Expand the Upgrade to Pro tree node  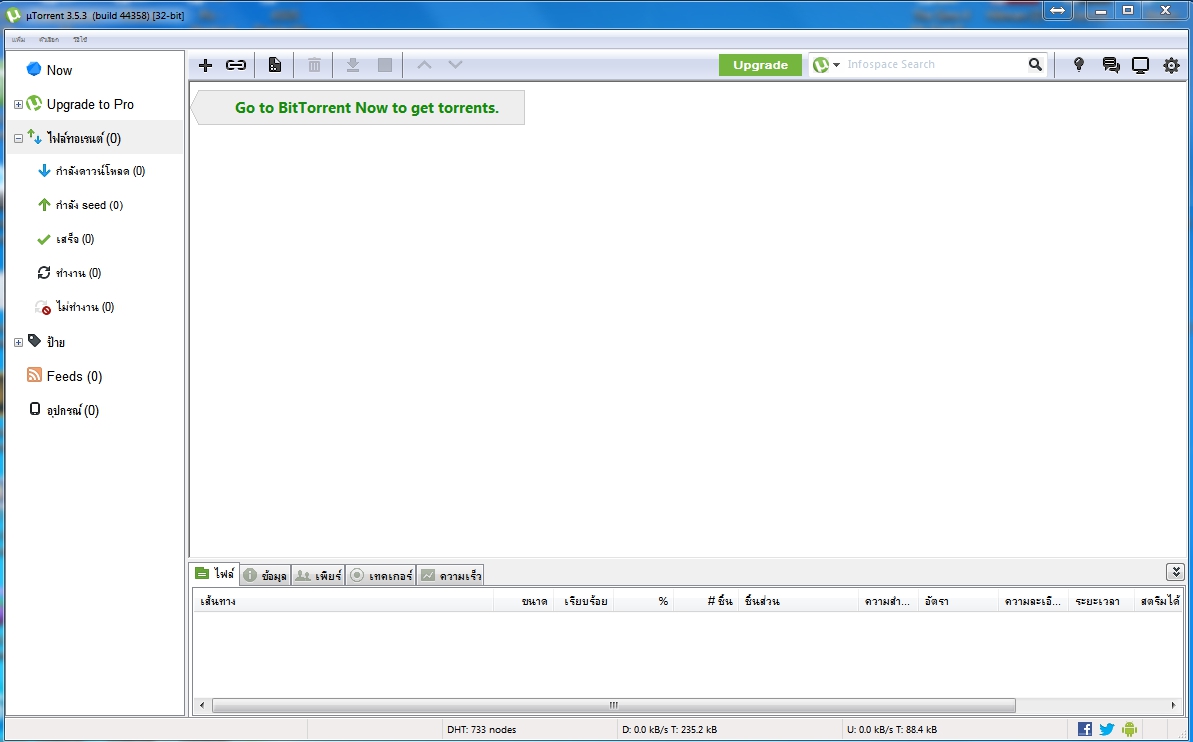[x=18, y=104]
